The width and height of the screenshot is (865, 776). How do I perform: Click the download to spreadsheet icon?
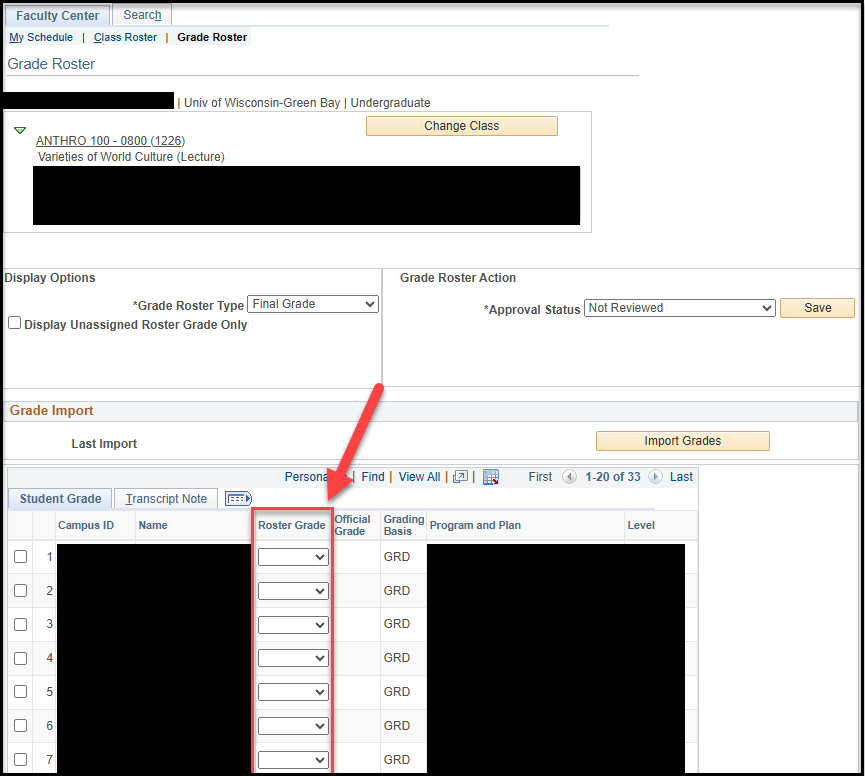[490, 477]
